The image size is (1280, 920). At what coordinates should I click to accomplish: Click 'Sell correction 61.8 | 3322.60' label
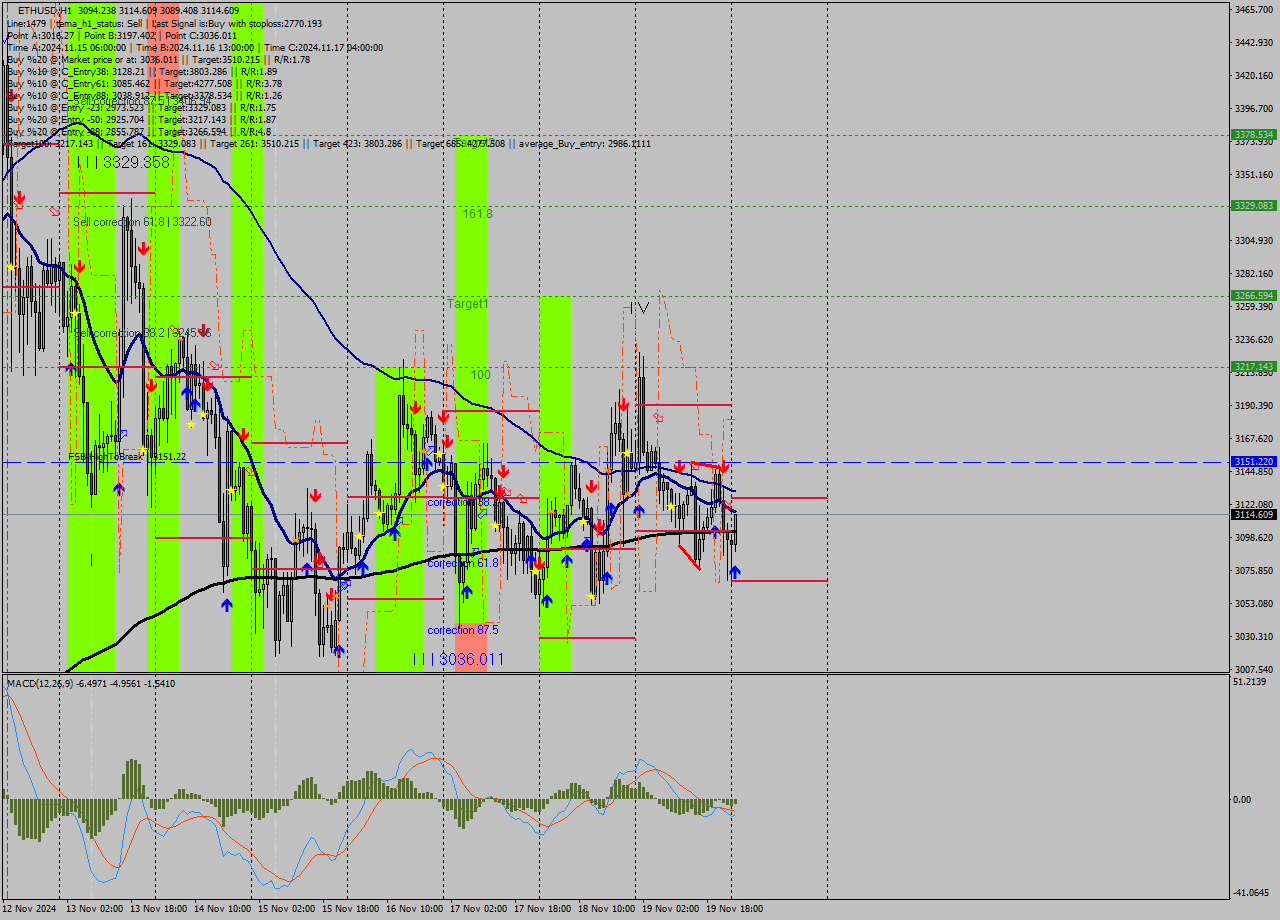pyautogui.click(x=142, y=221)
